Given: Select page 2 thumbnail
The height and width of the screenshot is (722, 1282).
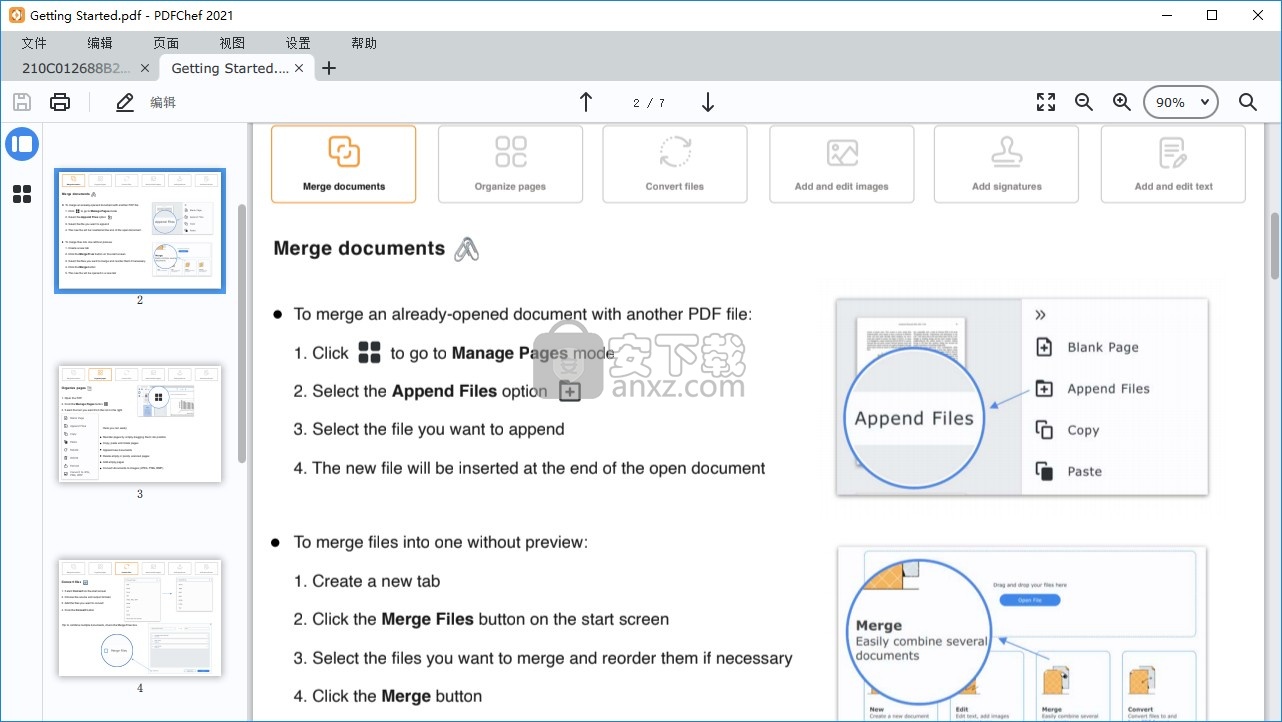Looking at the screenshot, I should click(140, 231).
